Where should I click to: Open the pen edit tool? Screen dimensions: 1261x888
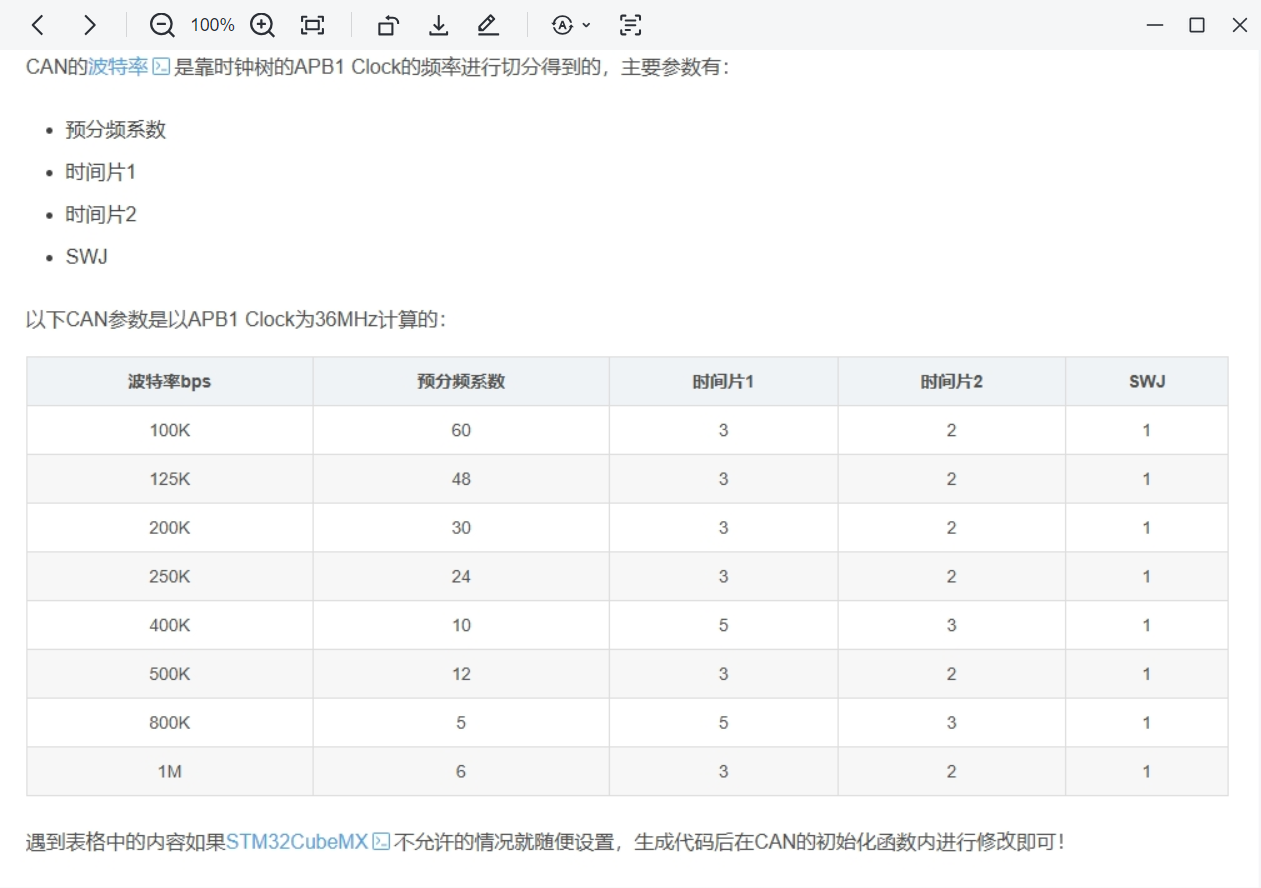coord(487,25)
